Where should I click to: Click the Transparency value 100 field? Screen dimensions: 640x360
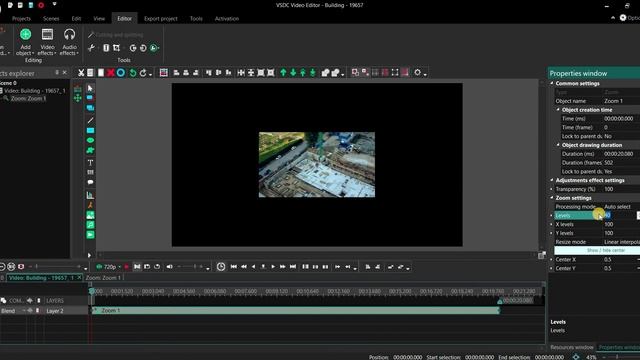click(622, 189)
